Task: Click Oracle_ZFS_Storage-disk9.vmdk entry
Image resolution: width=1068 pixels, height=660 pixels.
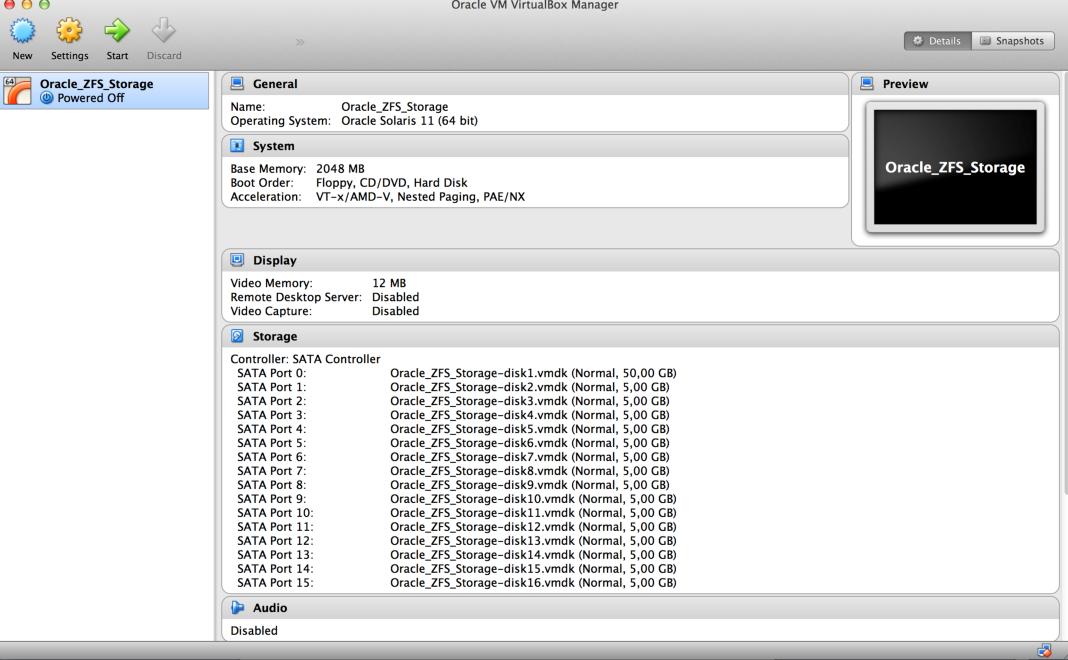Action: (x=530, y=485)
